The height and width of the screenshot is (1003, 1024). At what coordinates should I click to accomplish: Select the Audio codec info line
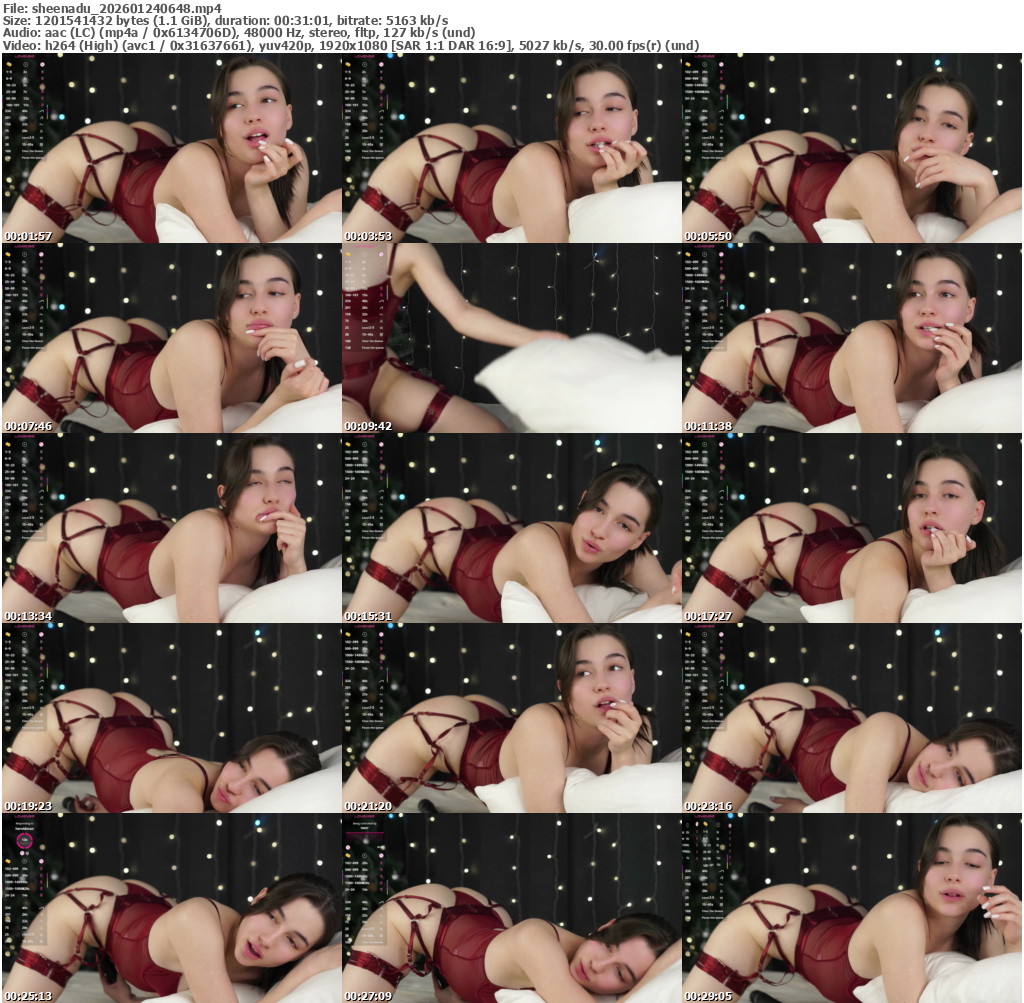(239, 32)
